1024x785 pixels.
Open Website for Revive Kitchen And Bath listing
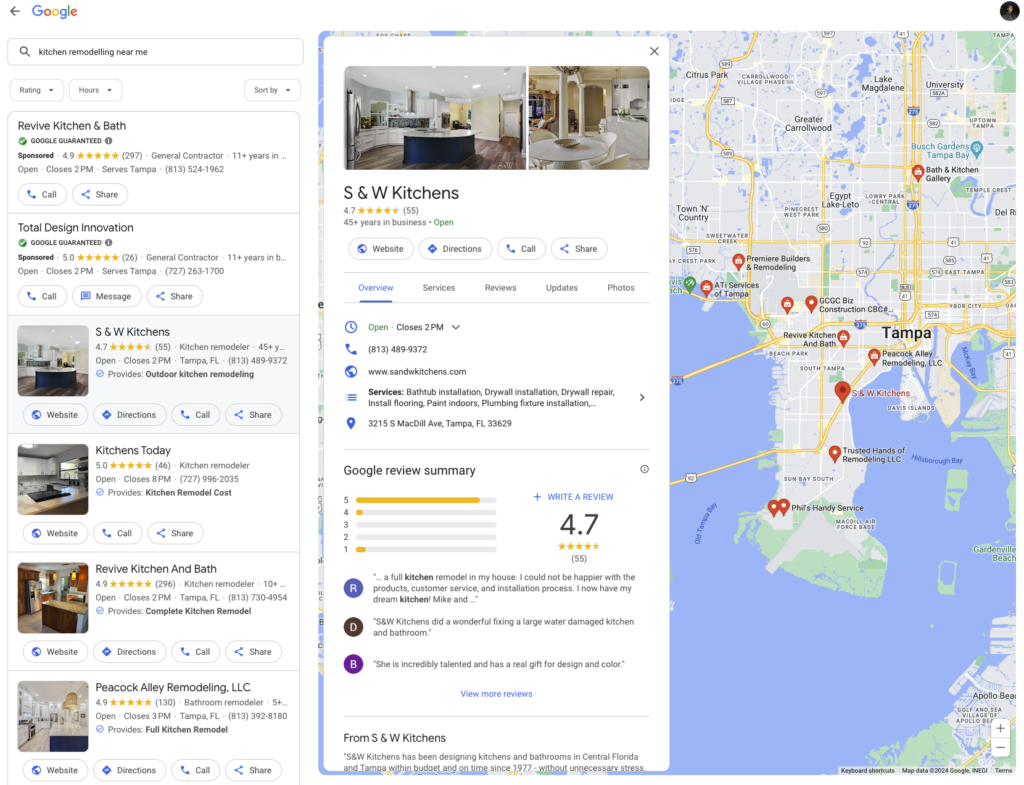coord(55,652)
